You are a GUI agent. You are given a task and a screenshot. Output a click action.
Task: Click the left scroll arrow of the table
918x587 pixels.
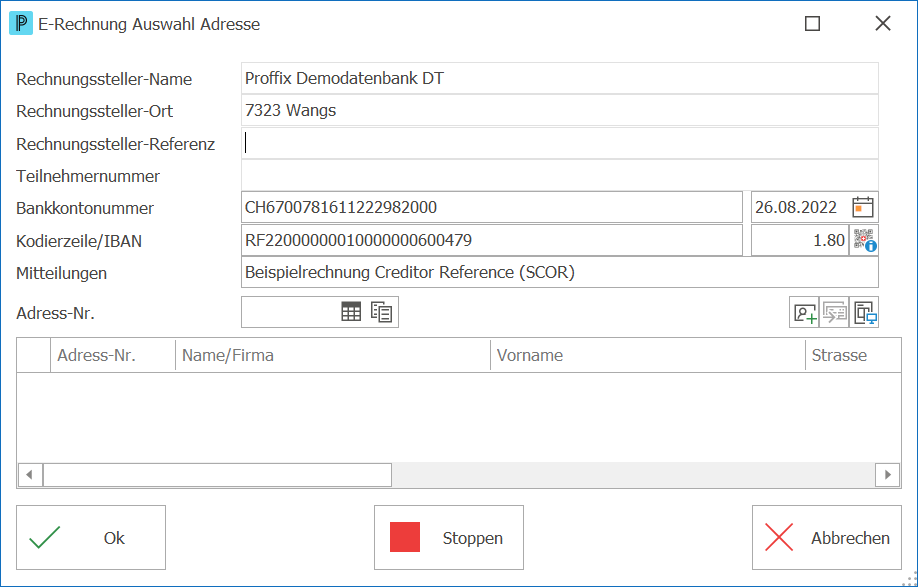click(29, 475)
